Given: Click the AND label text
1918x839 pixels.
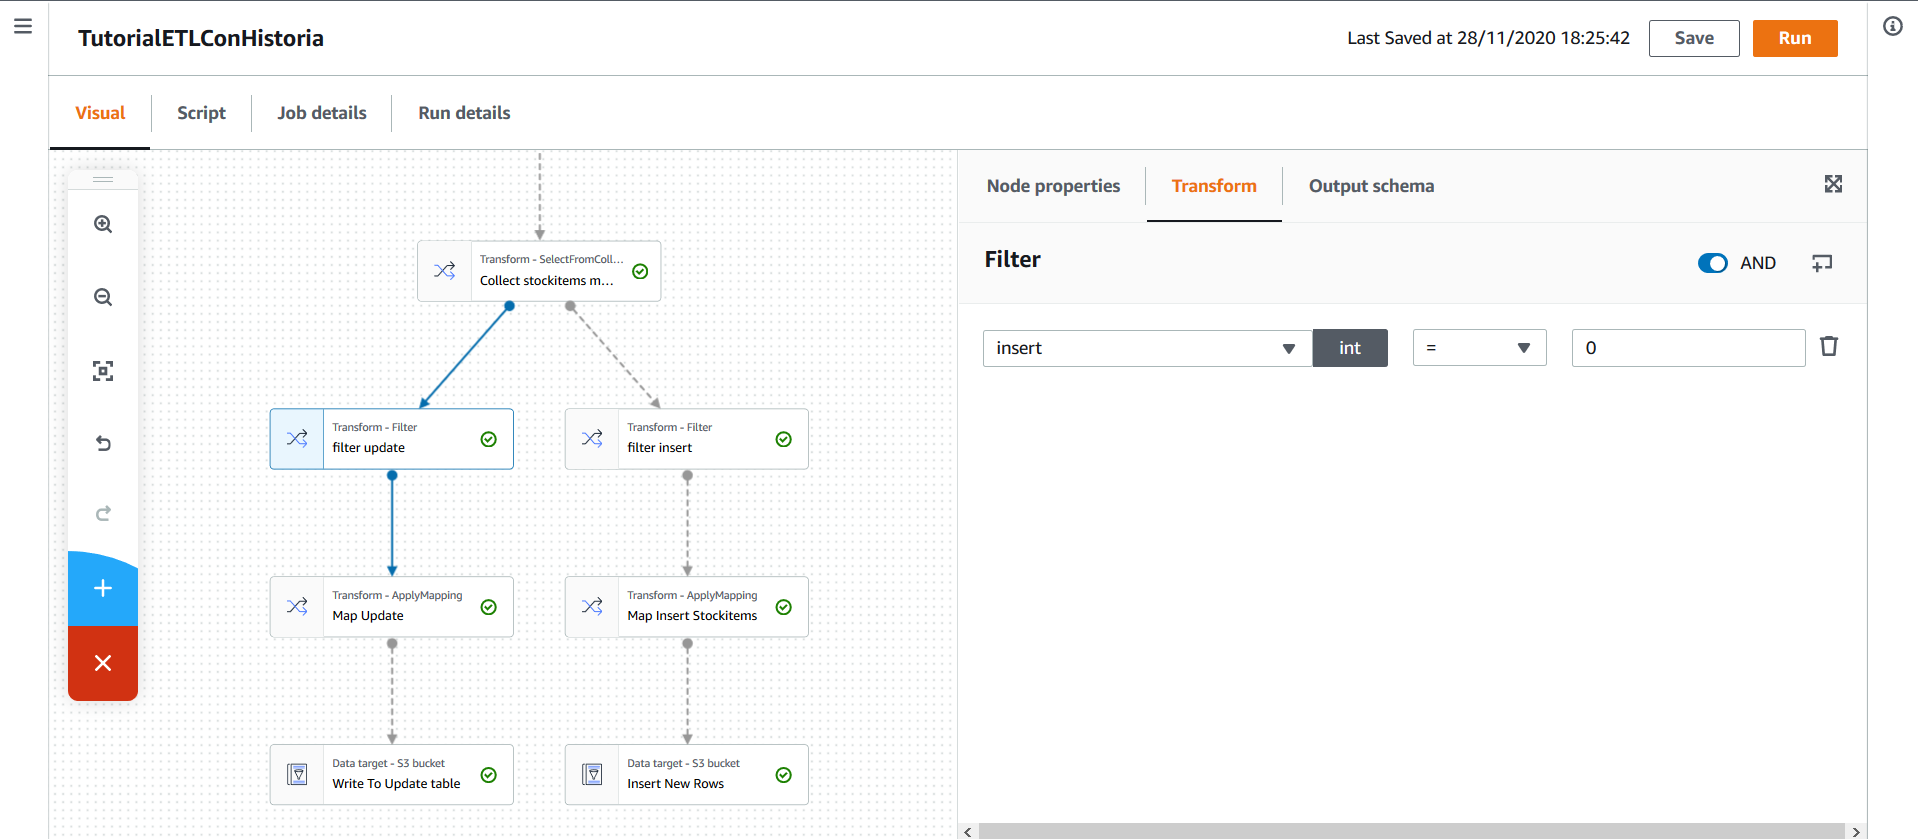Looking at the screenshot, I should (1758, 263).
